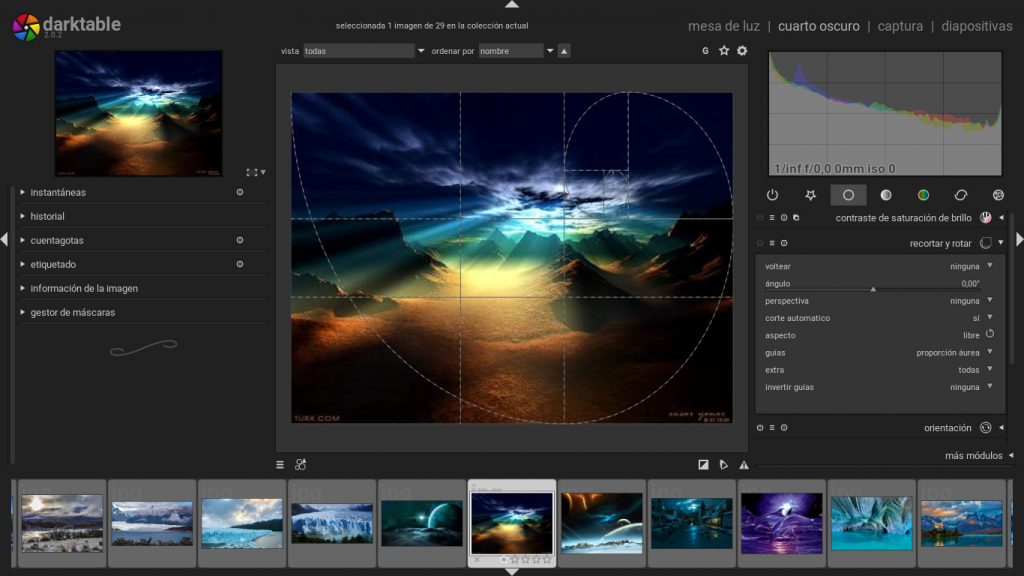Open the invertir guías dropdown
Image resolution: width=1024 pixels, height=576 pixels.
880,387
